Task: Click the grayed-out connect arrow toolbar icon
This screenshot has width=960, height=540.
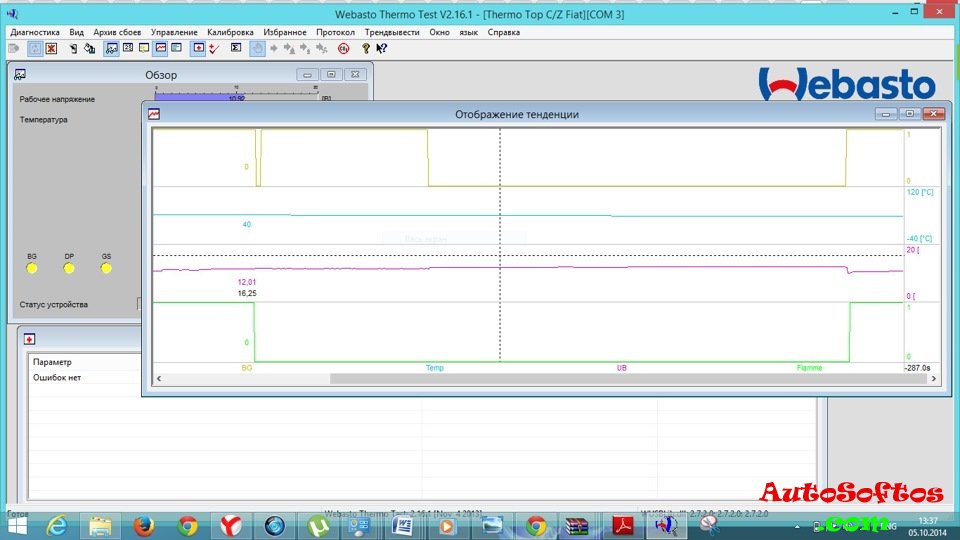Action: [x=14, y=48]
